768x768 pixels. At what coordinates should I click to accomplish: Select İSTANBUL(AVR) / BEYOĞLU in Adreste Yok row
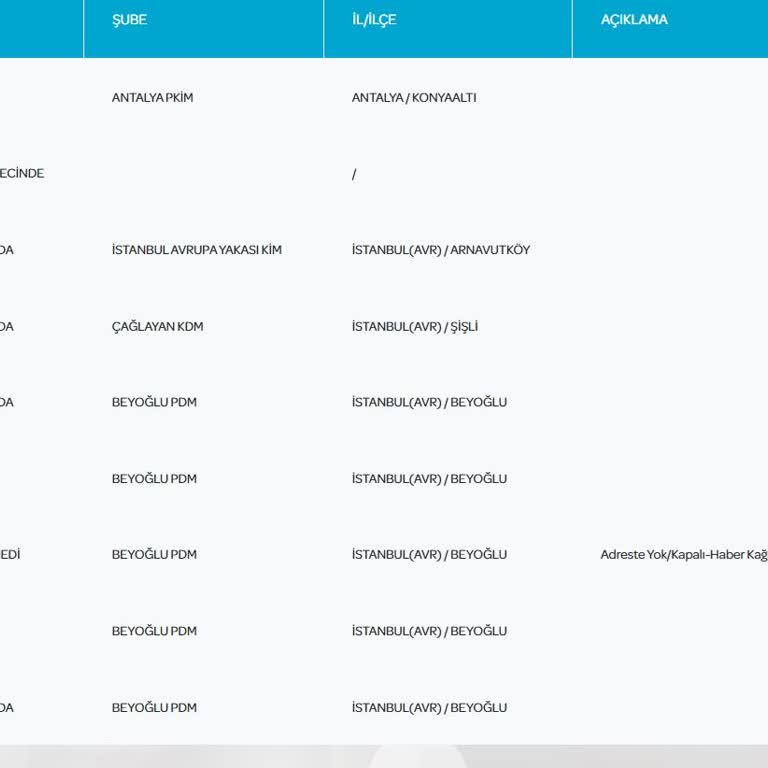point(429,554)
